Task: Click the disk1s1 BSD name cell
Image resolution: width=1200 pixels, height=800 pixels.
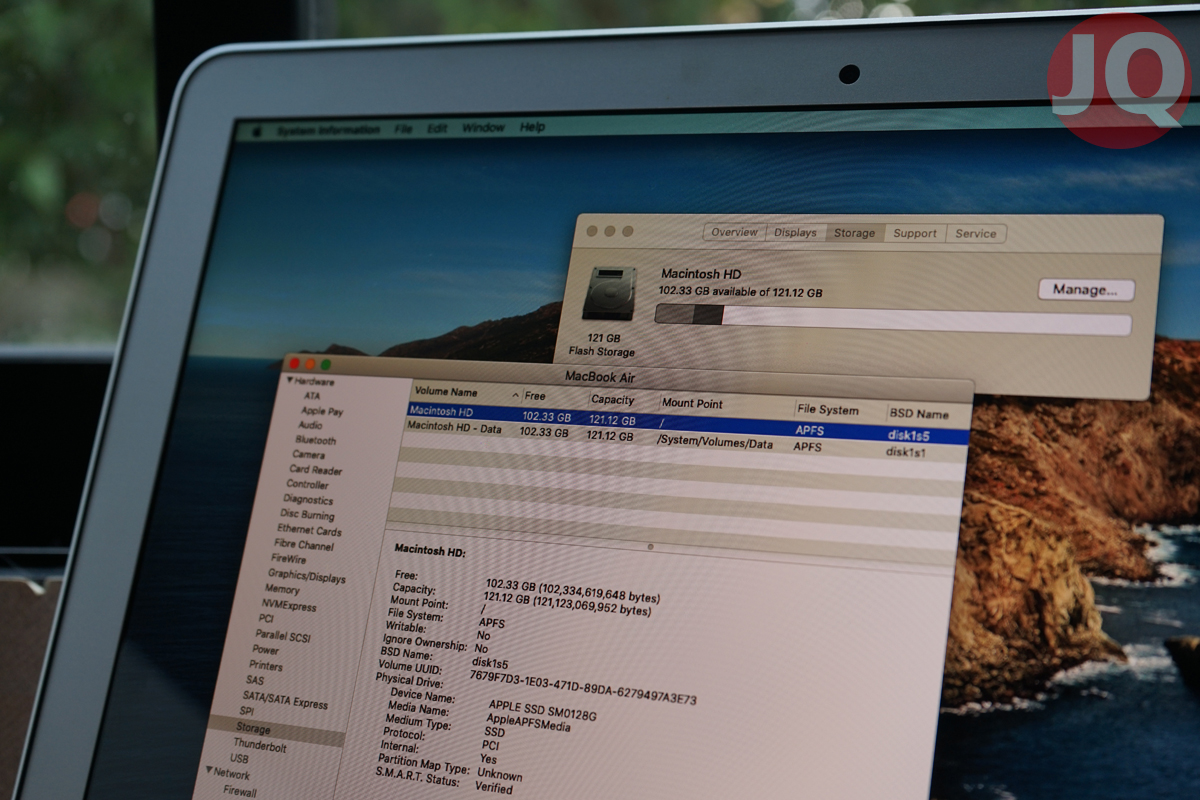Action: pos(908,452)
